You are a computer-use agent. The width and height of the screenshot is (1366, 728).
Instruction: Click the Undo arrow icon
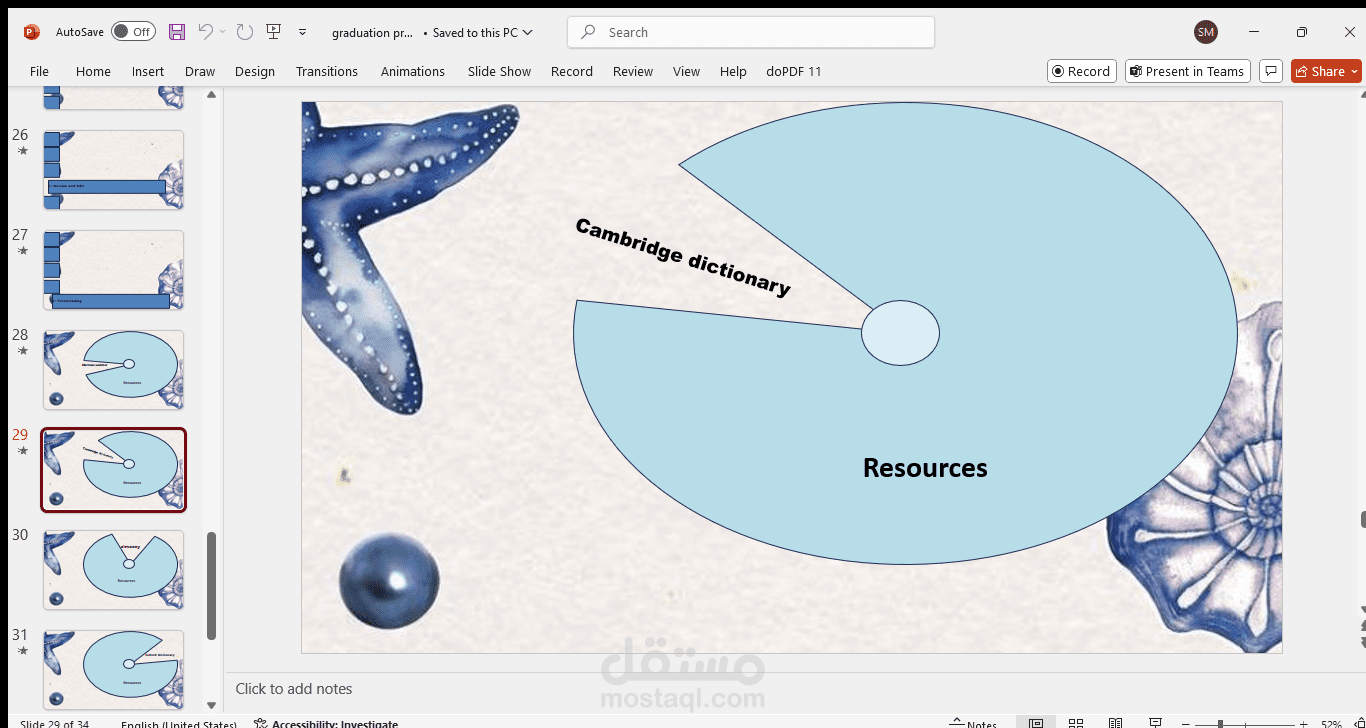(x=205, y=32)
